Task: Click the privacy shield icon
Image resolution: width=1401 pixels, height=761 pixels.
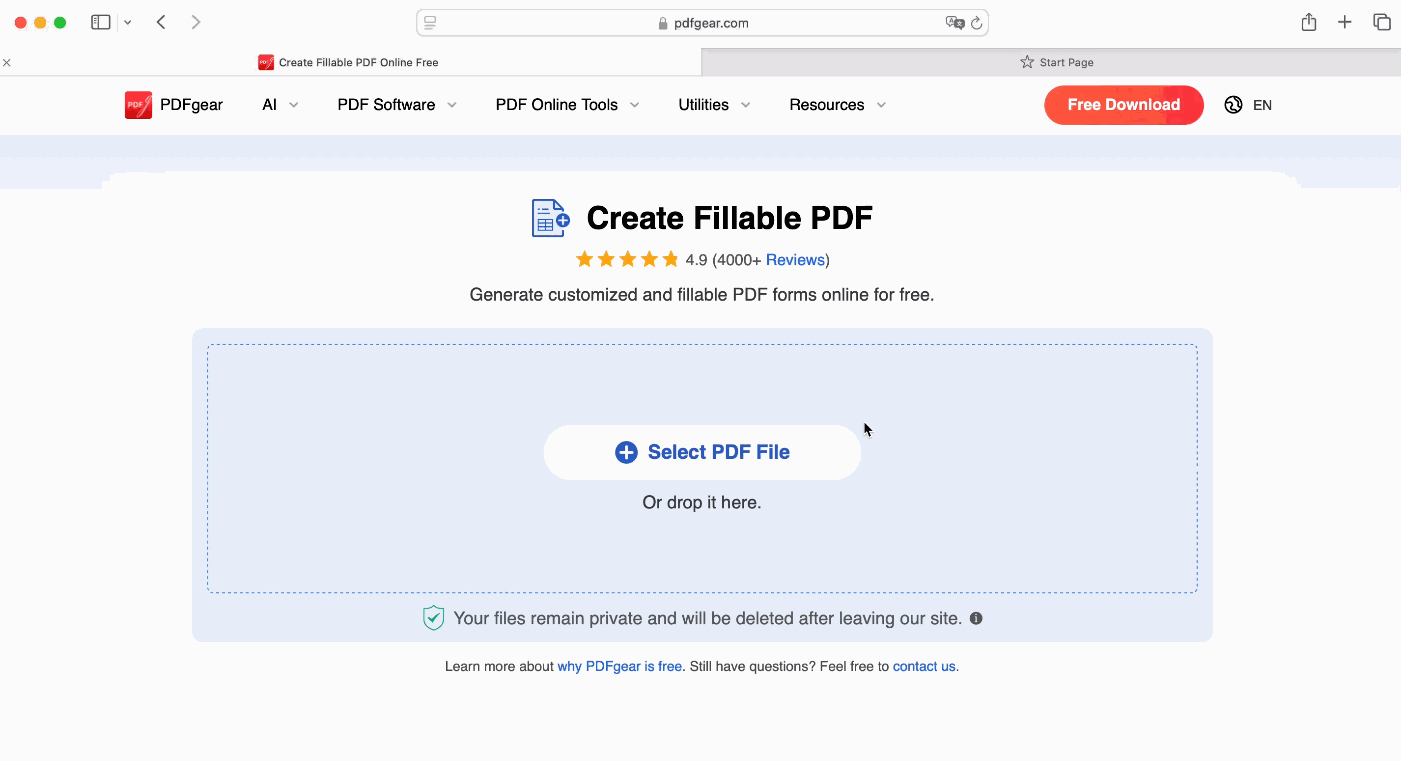Action: click(x=433, y=618)
